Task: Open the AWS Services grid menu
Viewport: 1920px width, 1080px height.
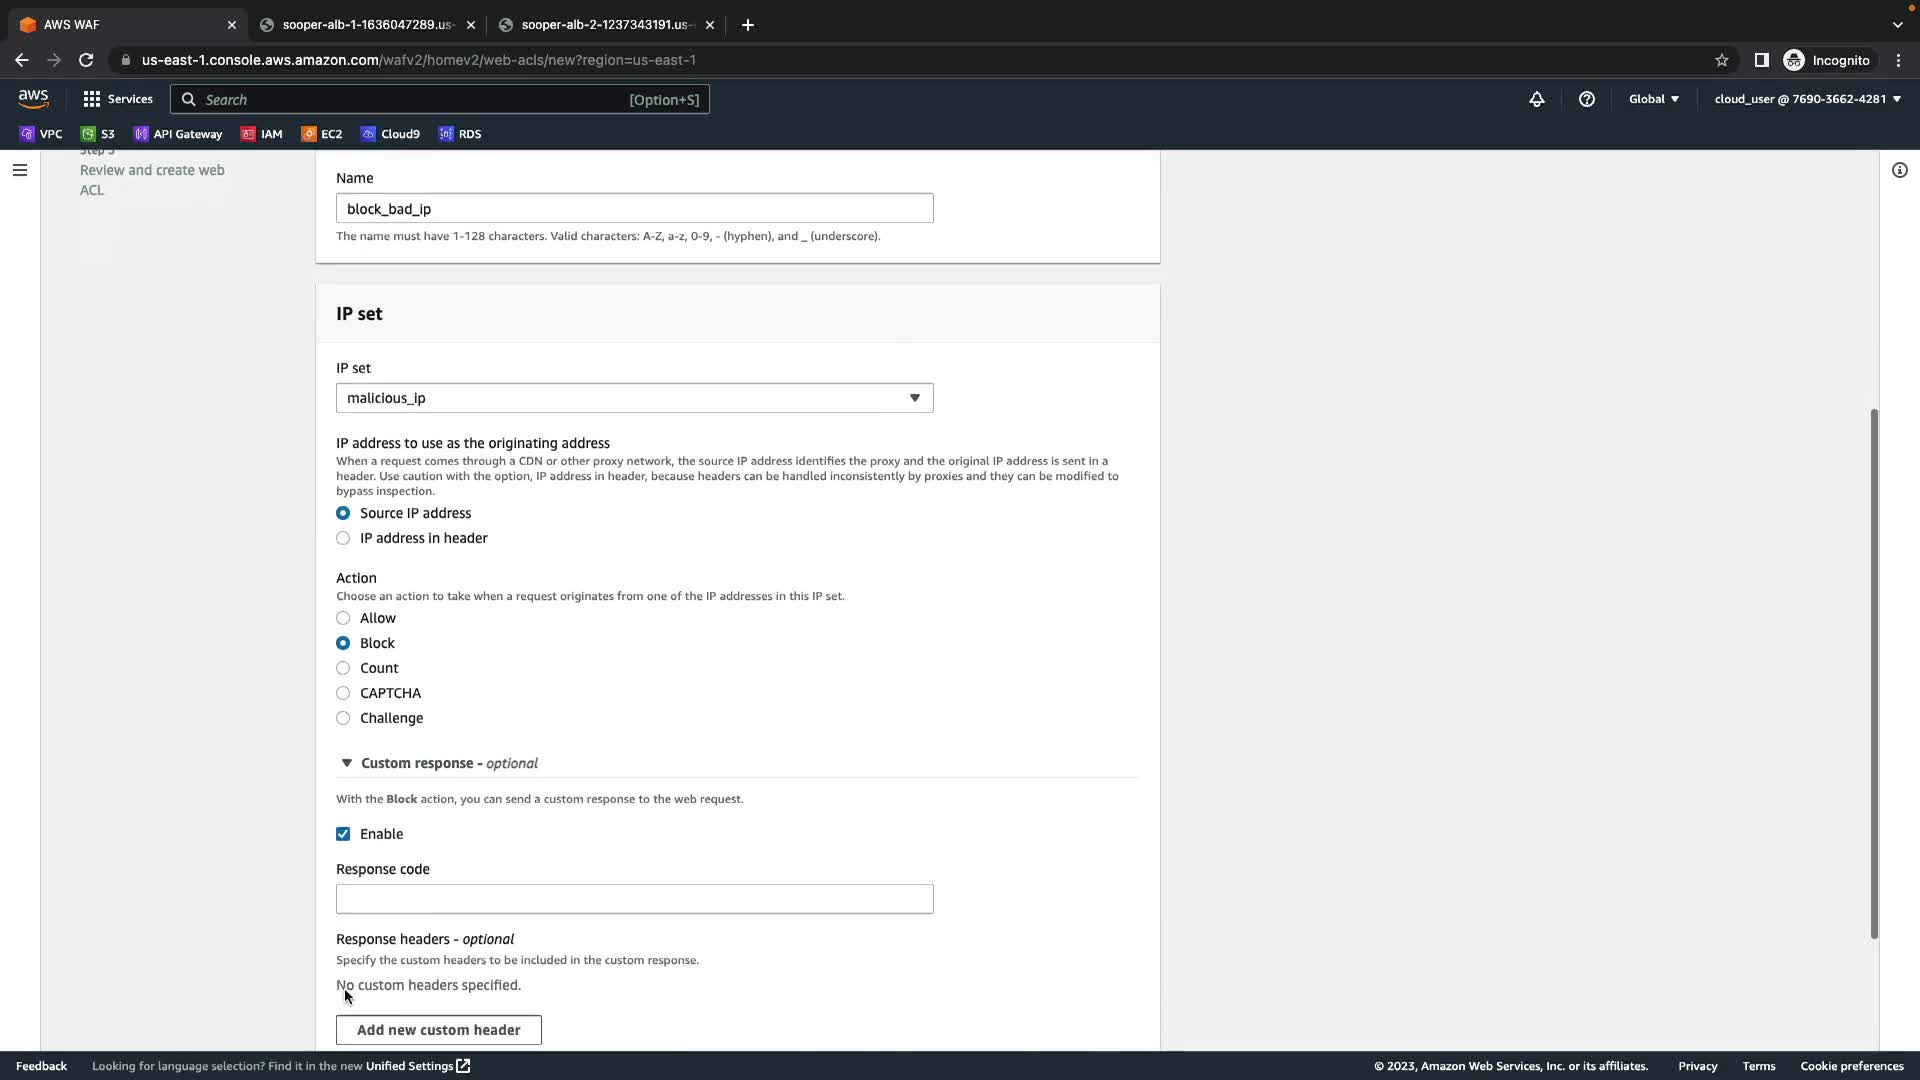Action: 117,99
